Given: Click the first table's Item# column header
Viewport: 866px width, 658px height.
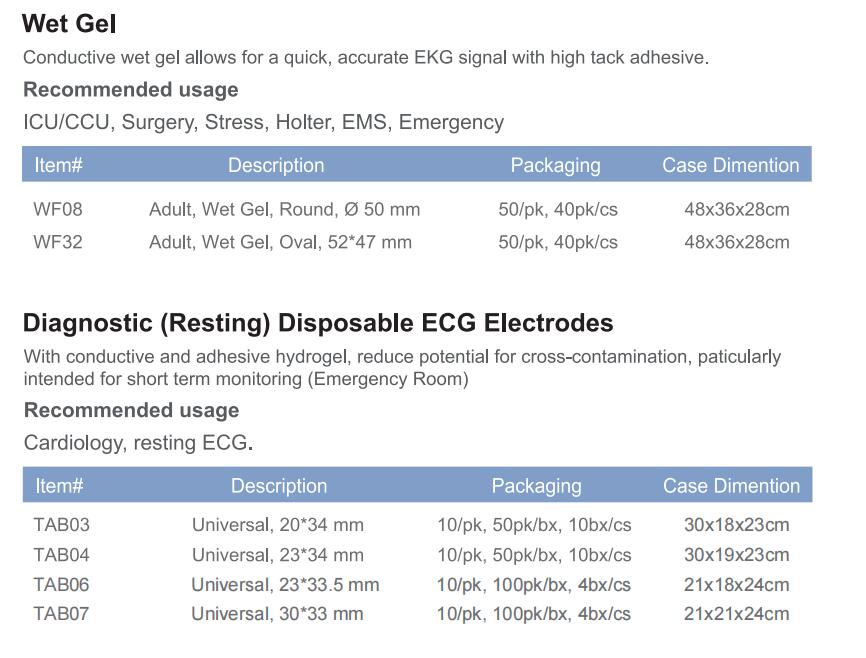Looking at the screenshot, I should [x=58, y=165].
